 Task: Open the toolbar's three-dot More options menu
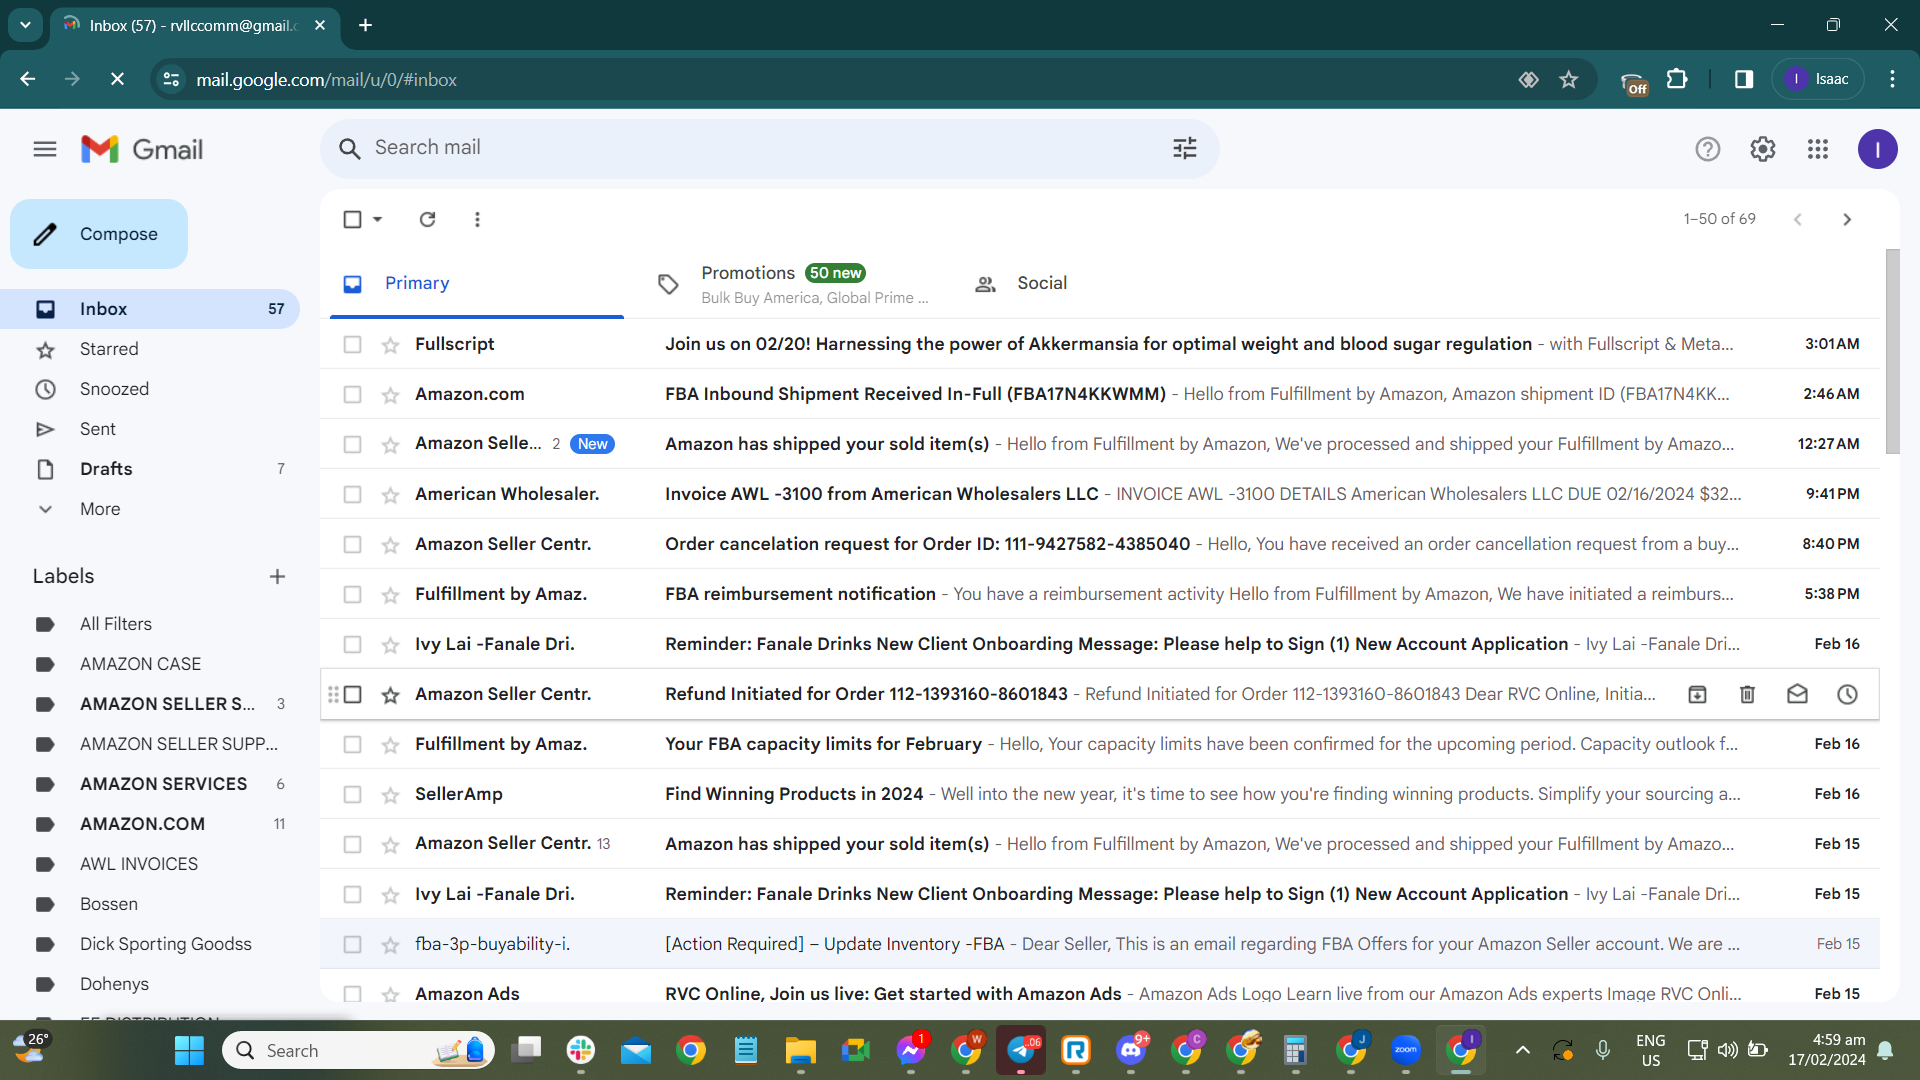point(477,219)
